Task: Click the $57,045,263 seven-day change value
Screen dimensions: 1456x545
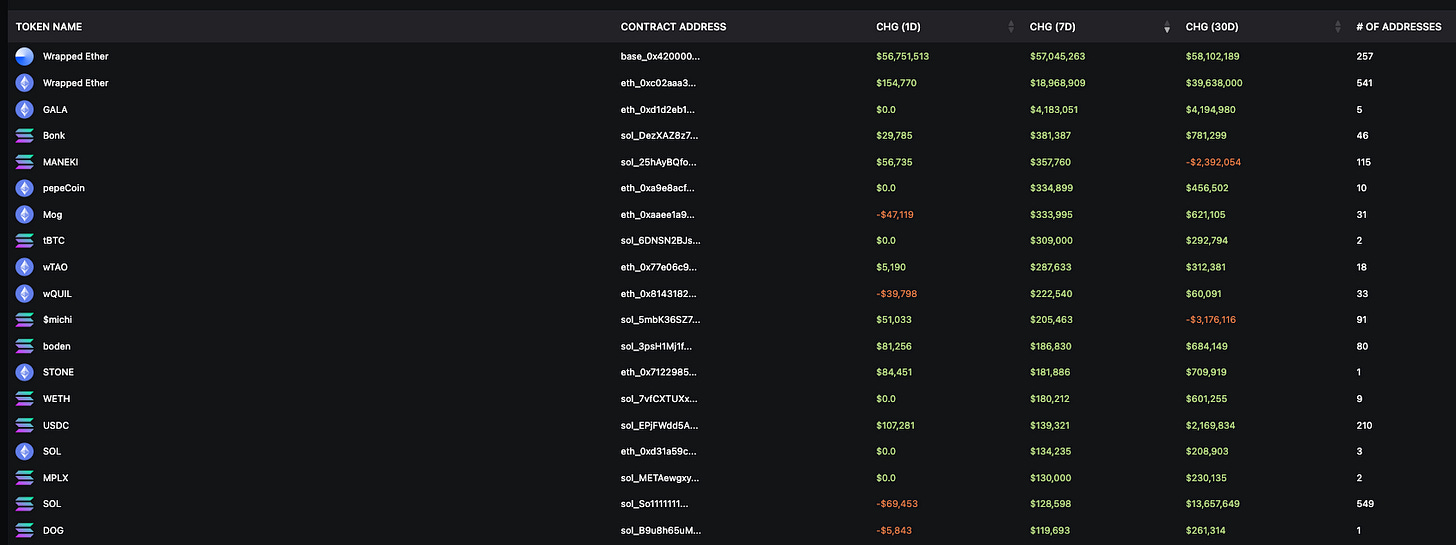Action: tap(1057, 57)
